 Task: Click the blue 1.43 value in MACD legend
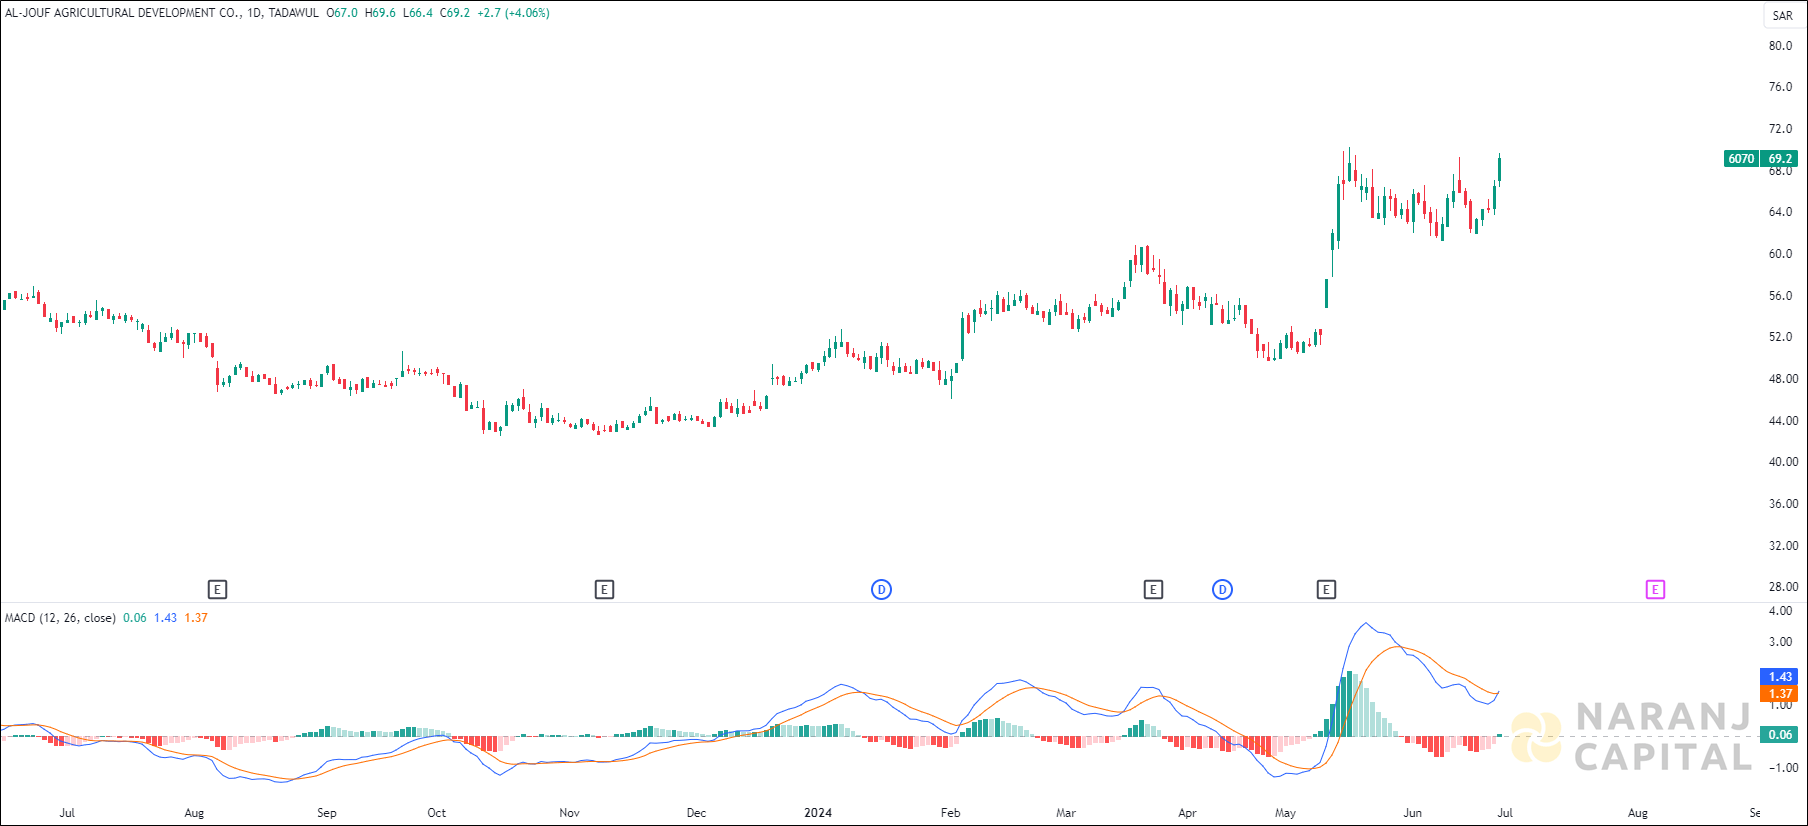coord(165,618)
